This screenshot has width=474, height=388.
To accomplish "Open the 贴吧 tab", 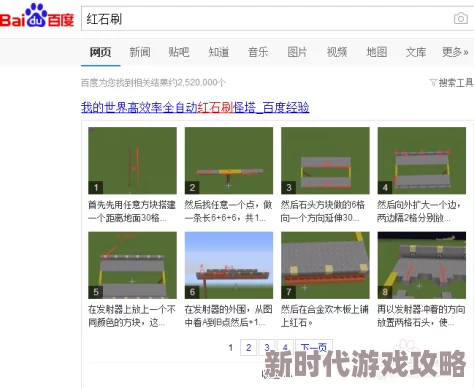I will [179, 52].
